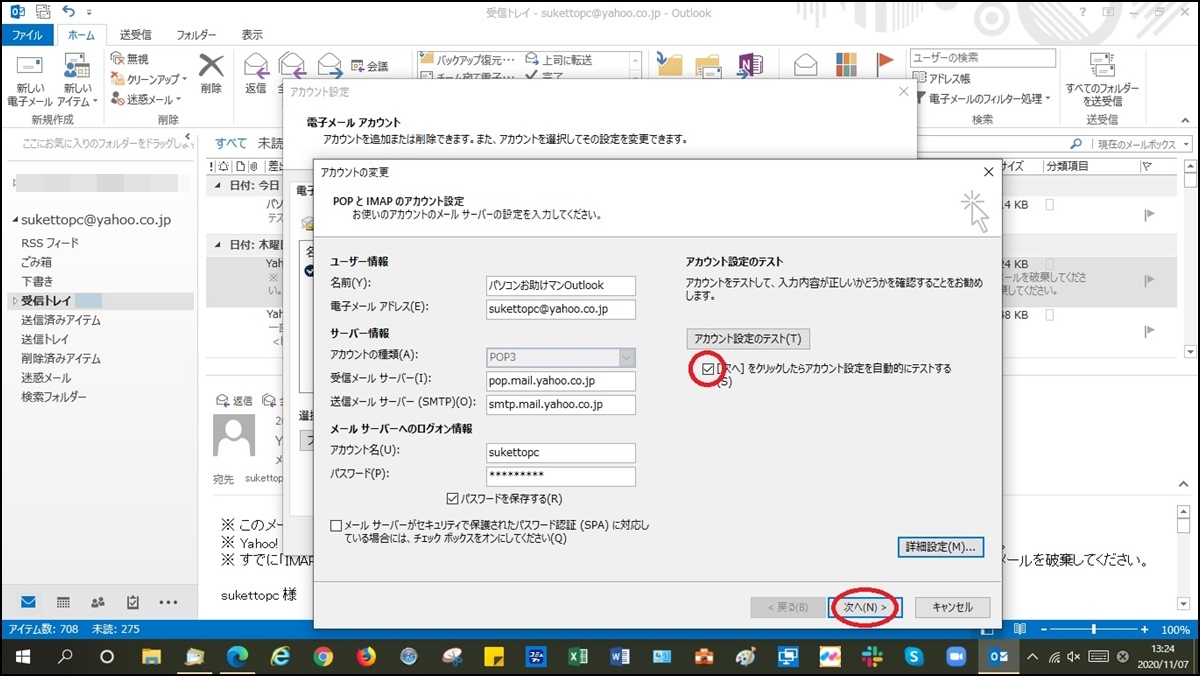1200x676 pixels.
Task: Open Skype from the taskbar
Action: coord(913,657)
